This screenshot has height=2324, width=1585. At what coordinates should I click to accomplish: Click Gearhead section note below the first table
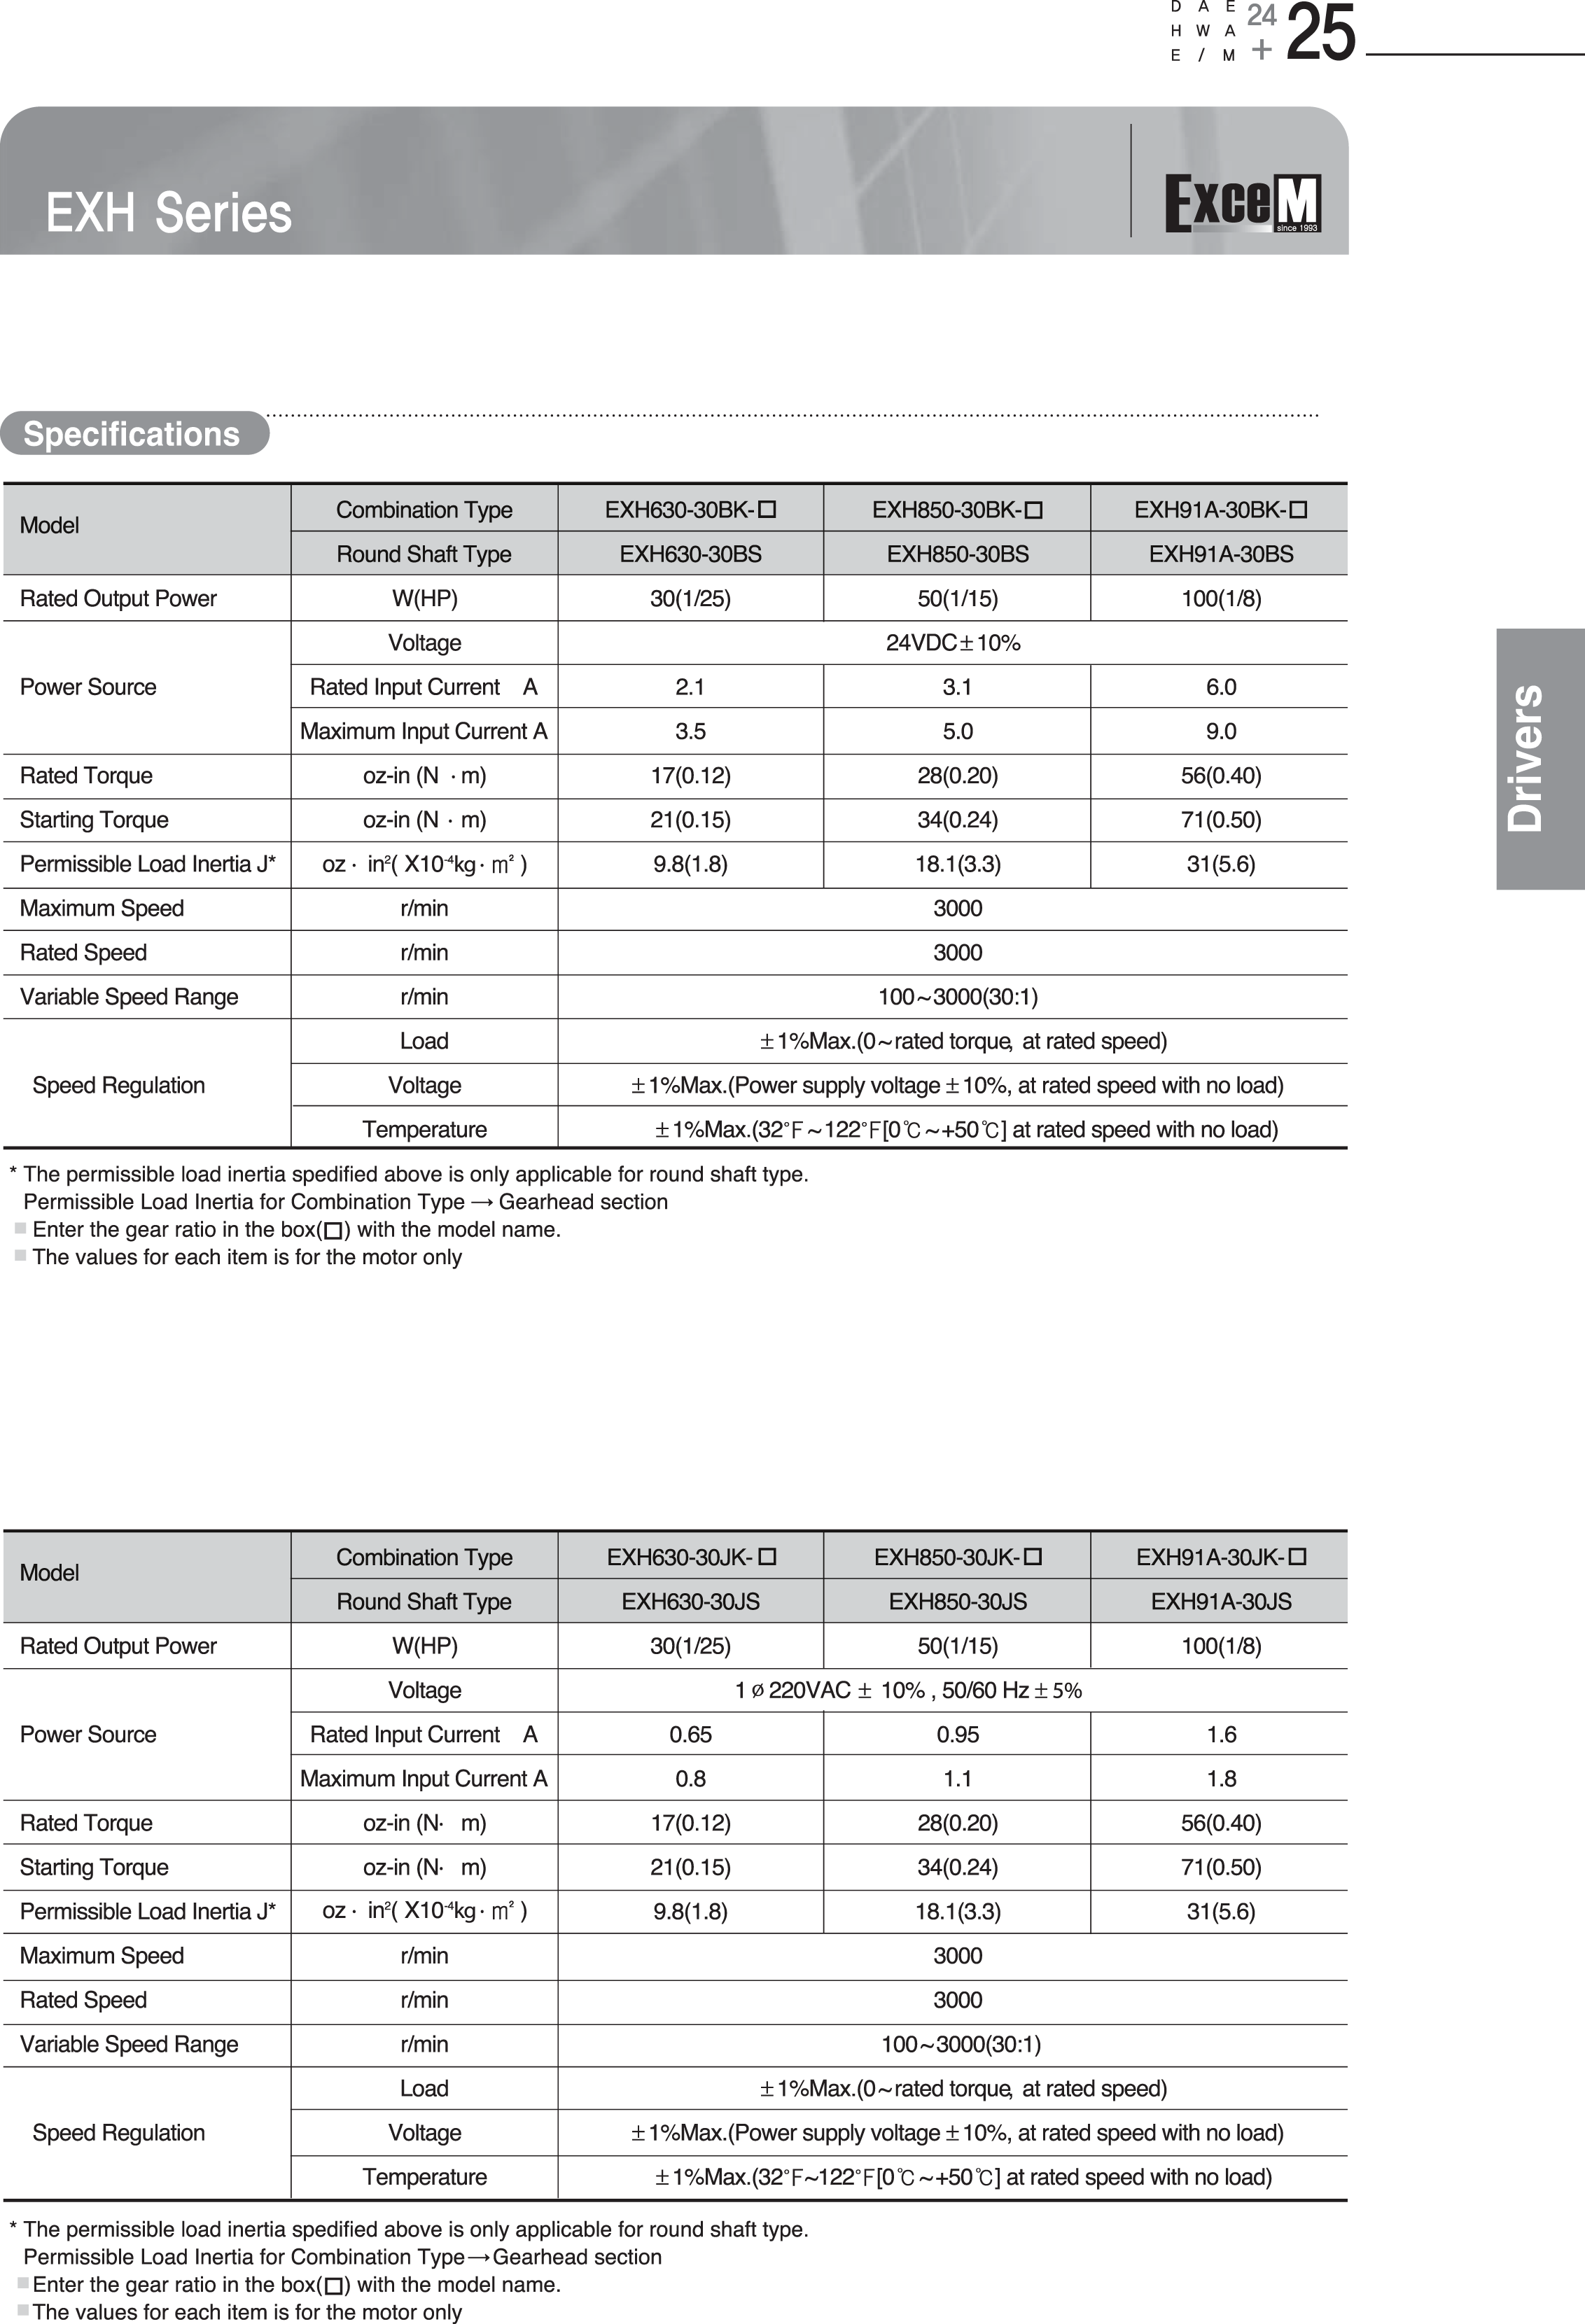click(345, 1202)
